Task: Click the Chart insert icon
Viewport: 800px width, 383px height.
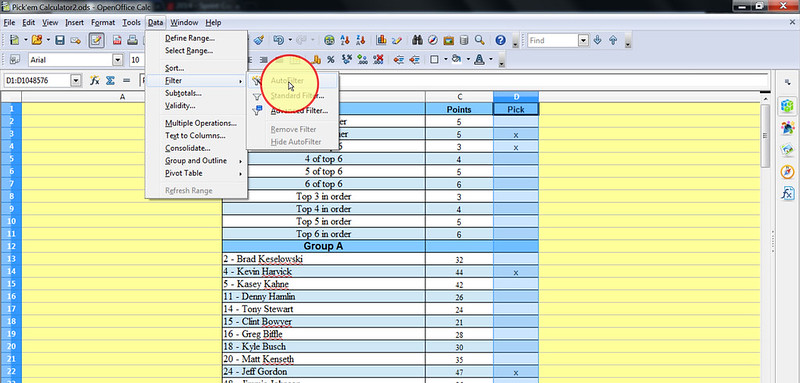Action: click(381, 40)
